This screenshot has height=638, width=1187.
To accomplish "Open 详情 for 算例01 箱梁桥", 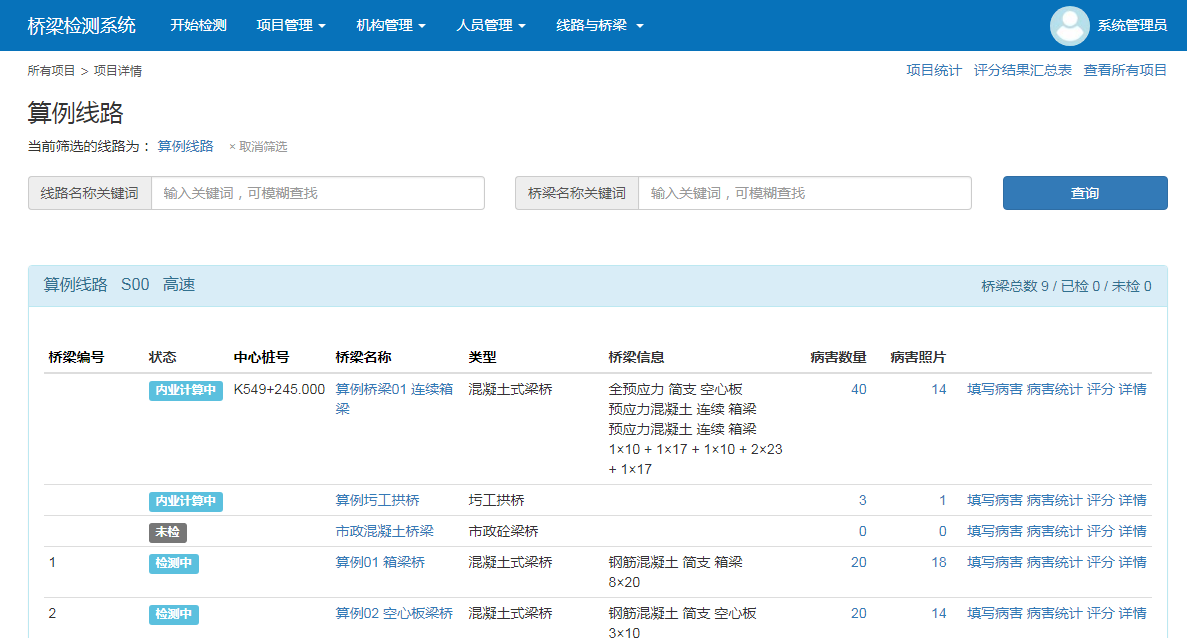I will pos(1132,562).
